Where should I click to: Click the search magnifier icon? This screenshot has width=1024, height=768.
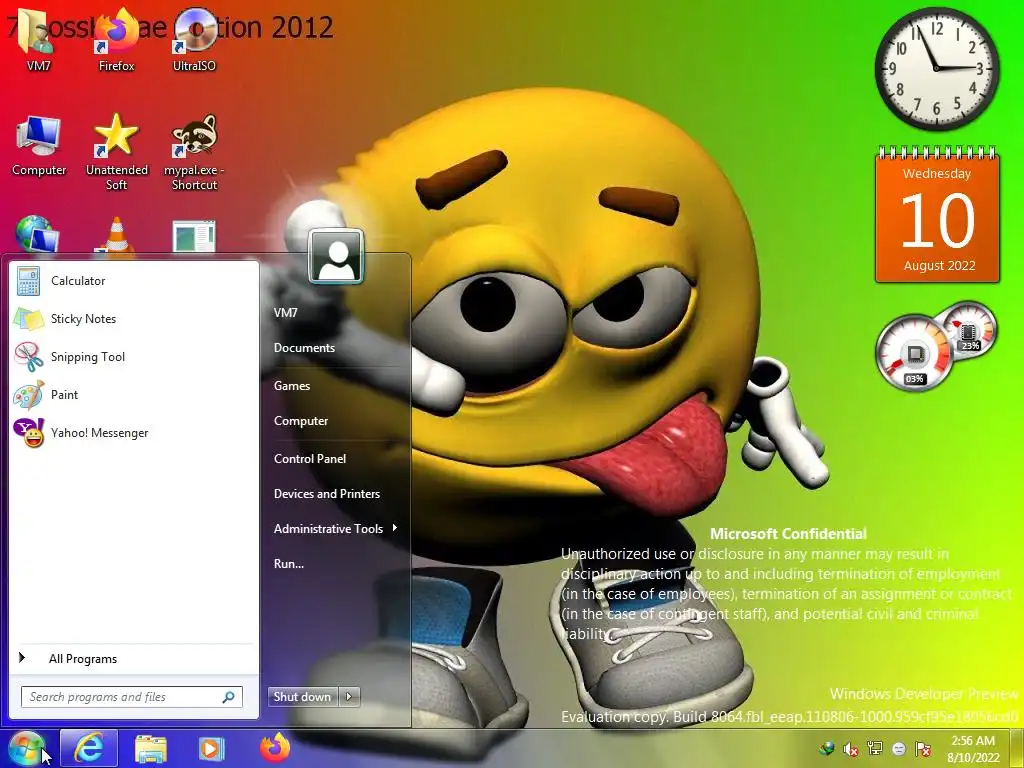pos(229,697)
